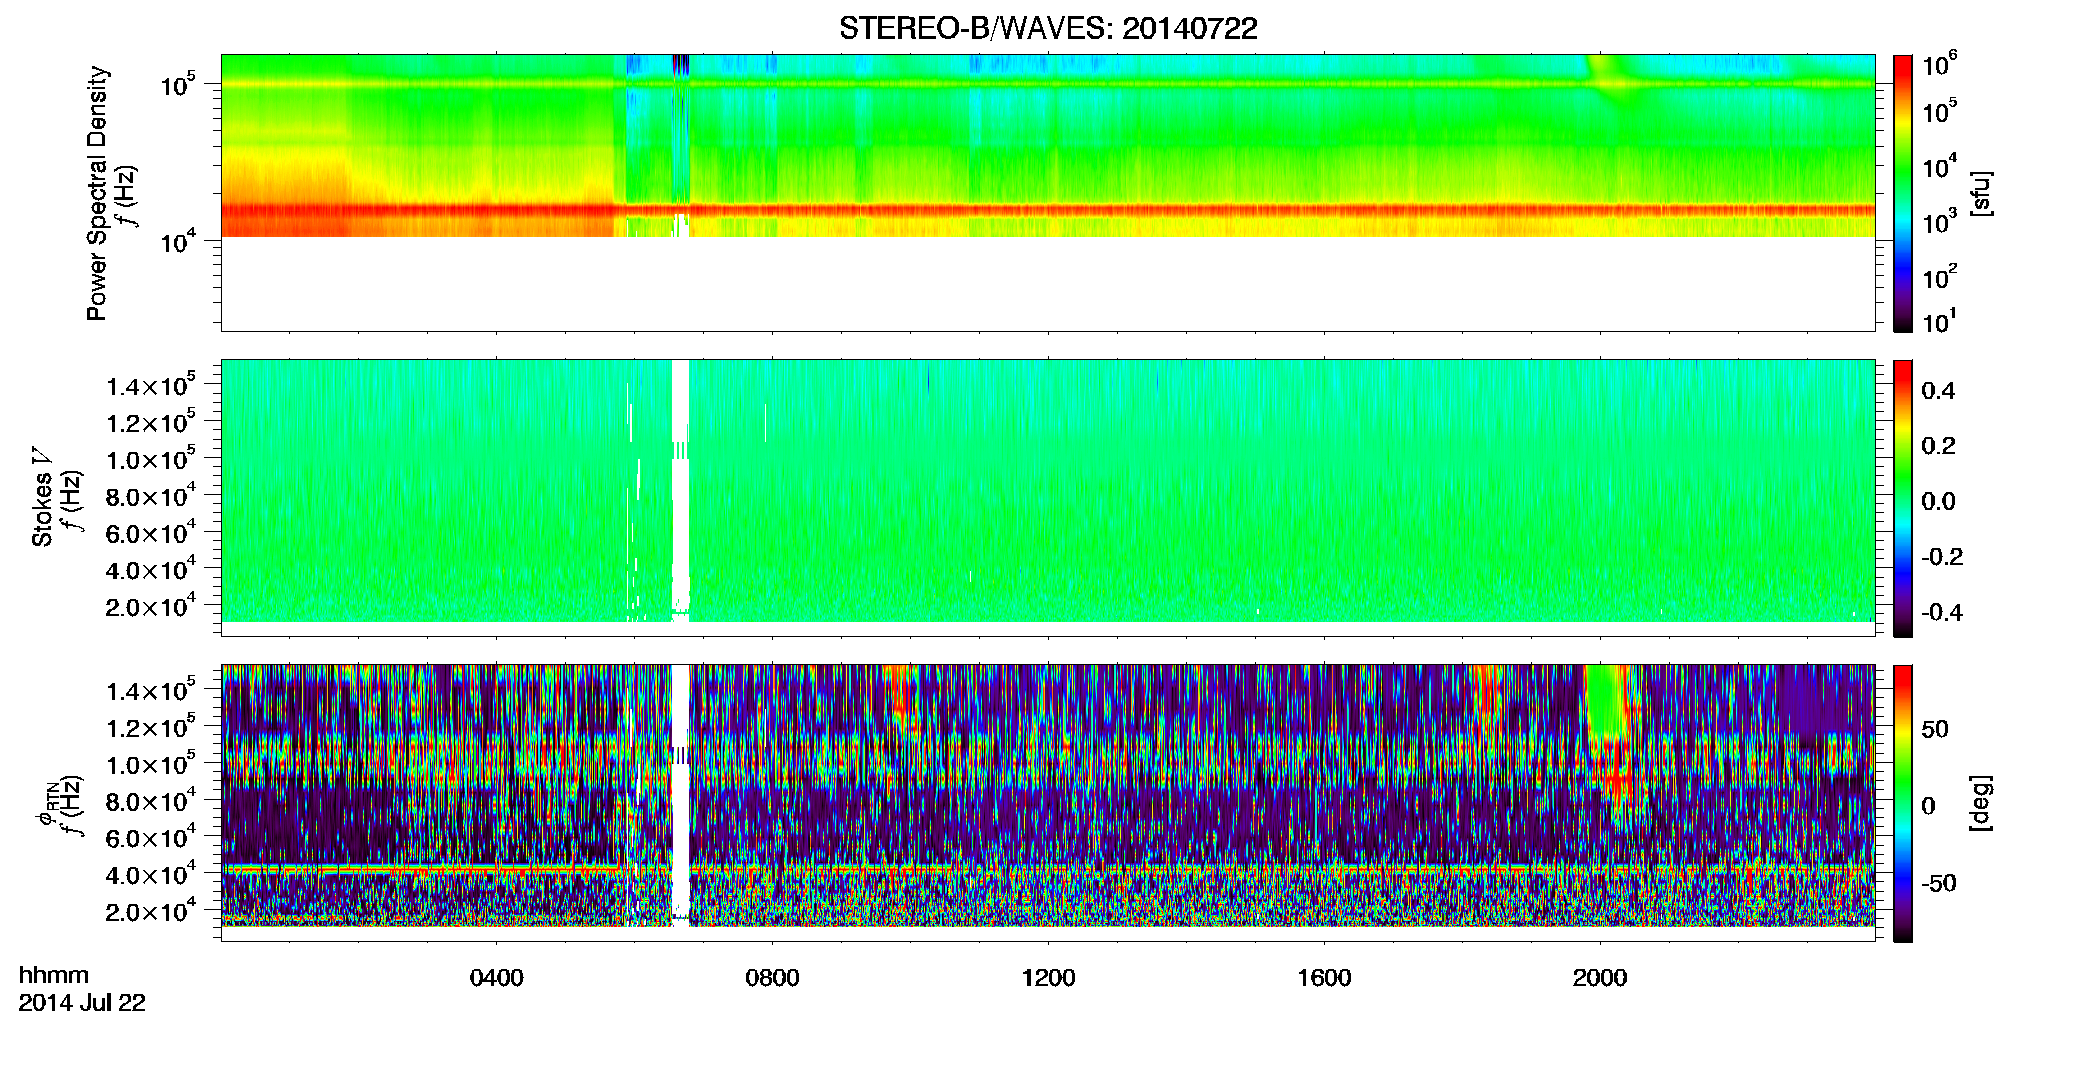The height and width of the screenshot is (1080, 2096).
Task: Select the 0800 time axis label
Action: [x=772, y=978]
